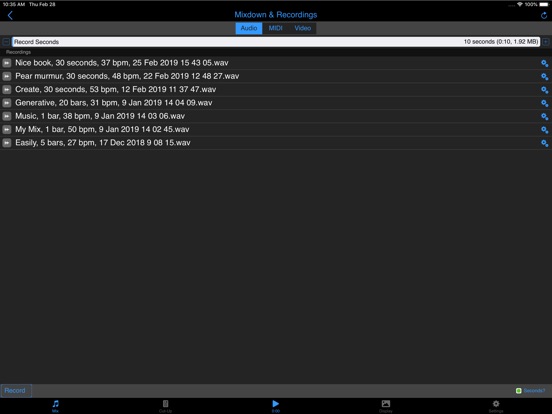Tap the refresh icon at top right
Viewport: 552px width, 414px height.
pos(544,15)
